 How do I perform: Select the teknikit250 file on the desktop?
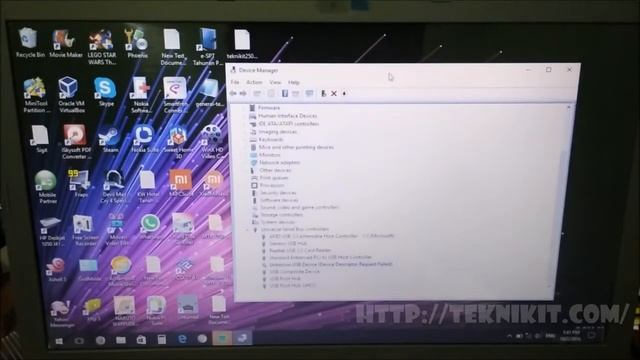coord(242,44)
